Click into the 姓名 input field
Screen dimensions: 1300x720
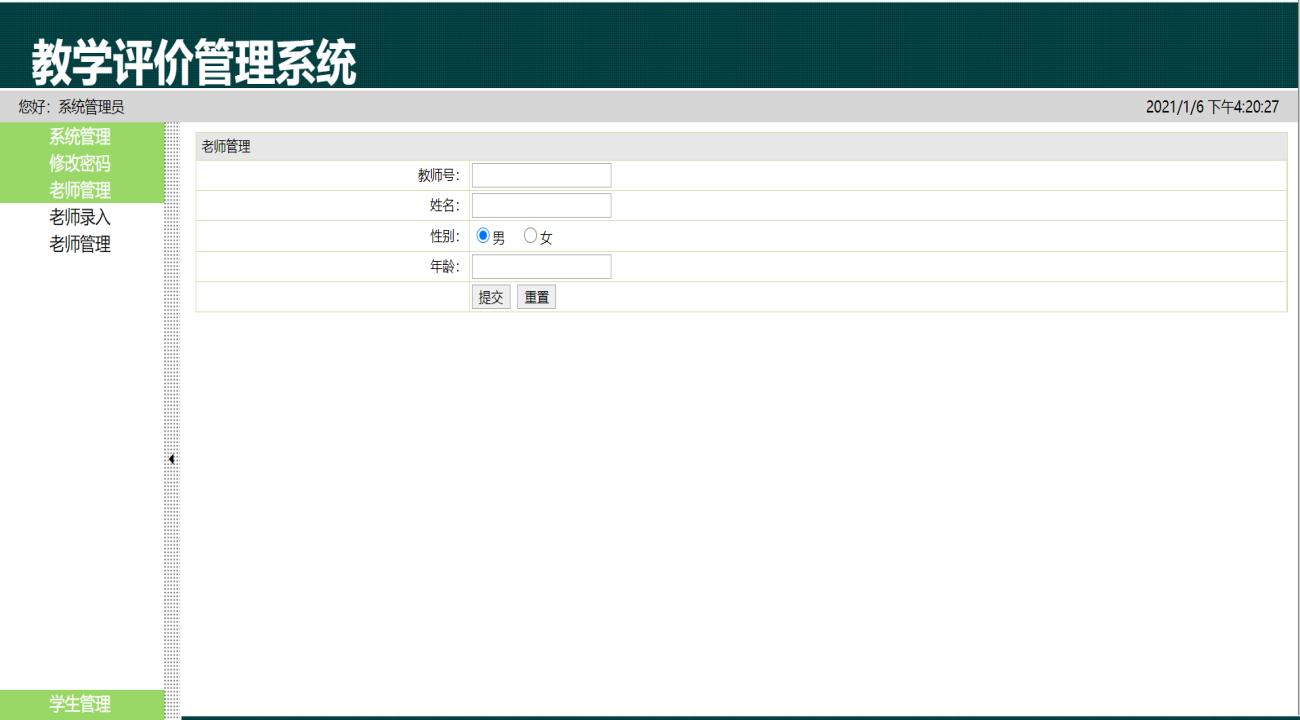[x=541, y=206]
